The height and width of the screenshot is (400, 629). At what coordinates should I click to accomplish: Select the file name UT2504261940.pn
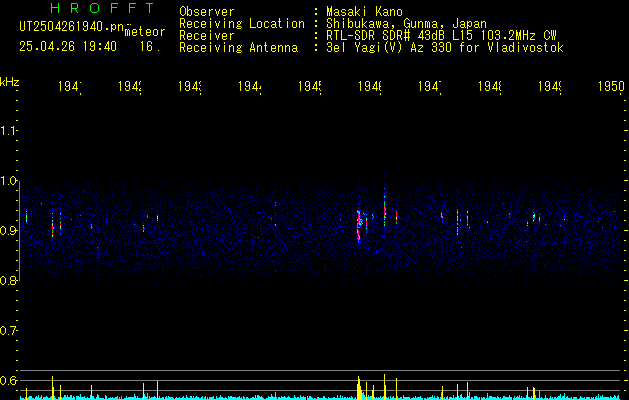(x=71, y=27)
